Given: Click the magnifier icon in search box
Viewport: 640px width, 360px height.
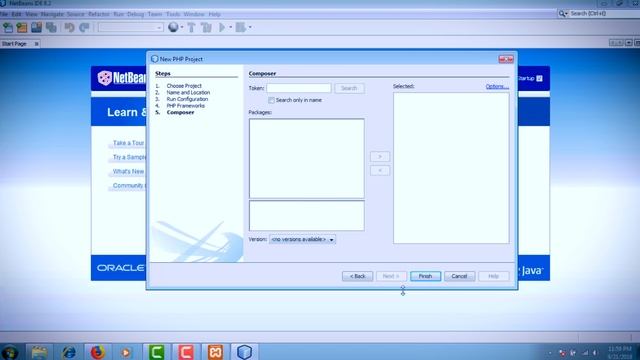Looking at the screenshot, I should click(562, 13).
